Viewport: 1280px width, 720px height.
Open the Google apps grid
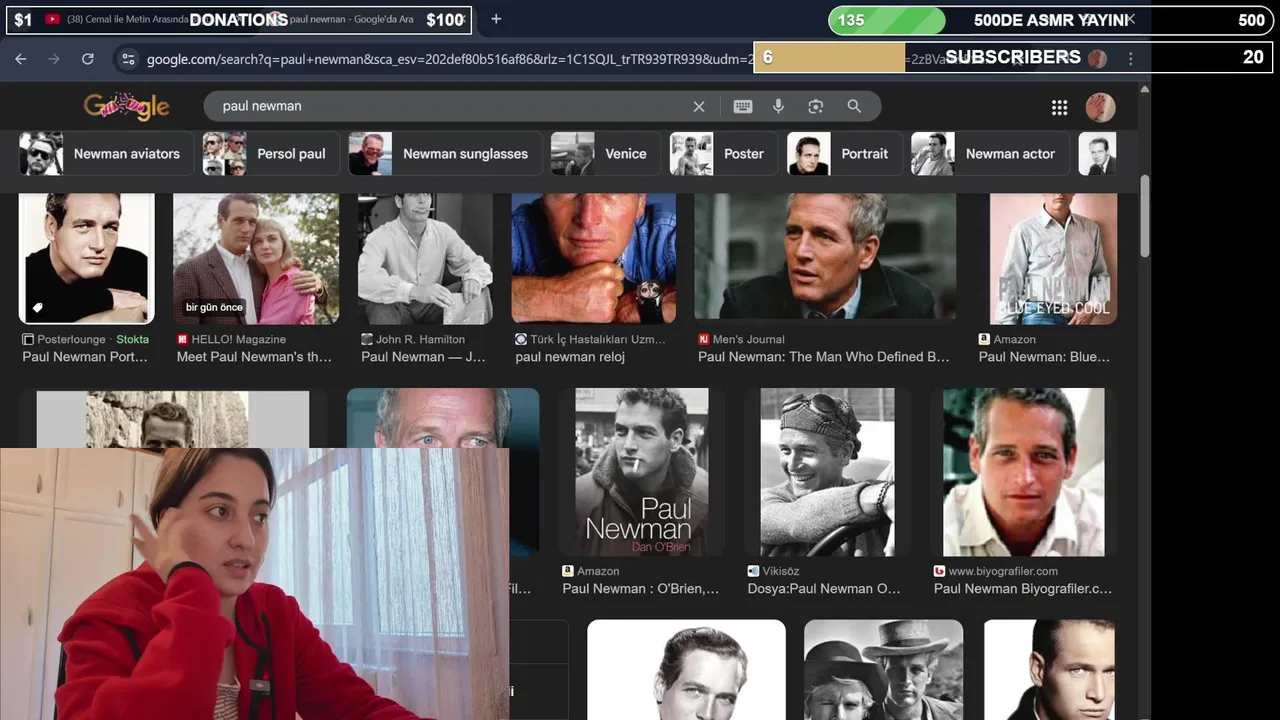1060,107
